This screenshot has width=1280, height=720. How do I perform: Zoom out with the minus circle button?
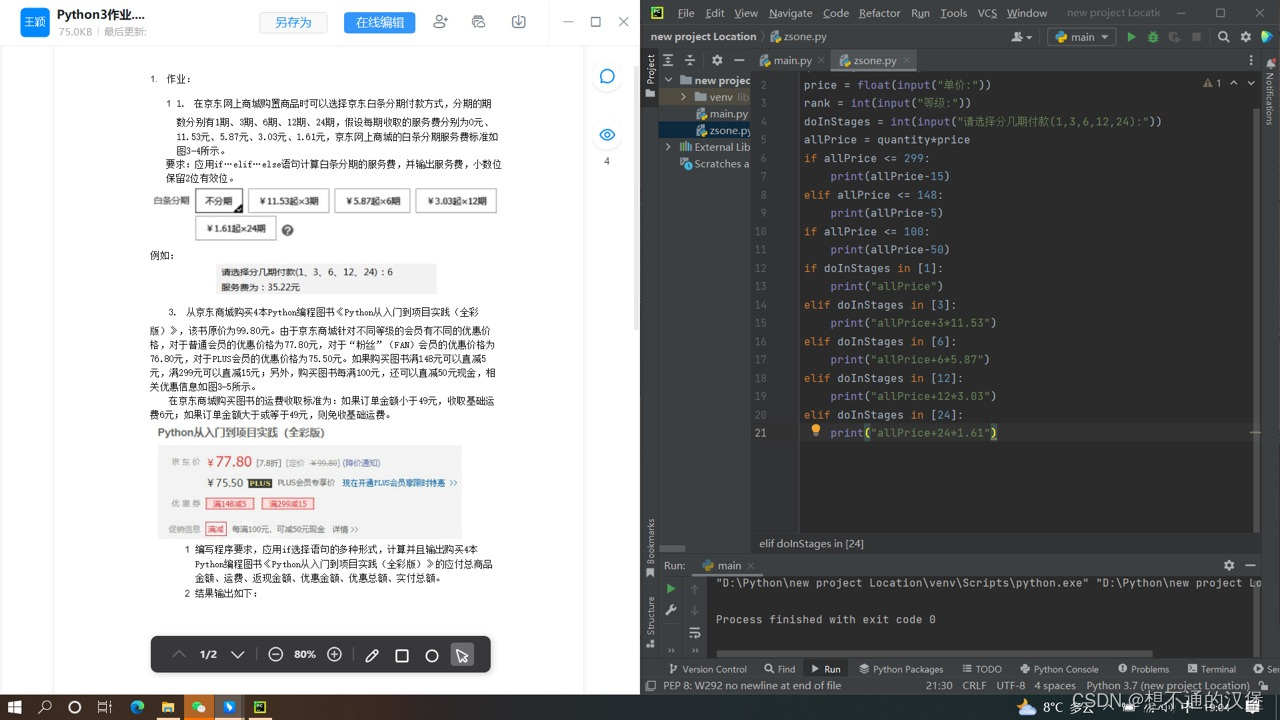(x=276, y=655)
